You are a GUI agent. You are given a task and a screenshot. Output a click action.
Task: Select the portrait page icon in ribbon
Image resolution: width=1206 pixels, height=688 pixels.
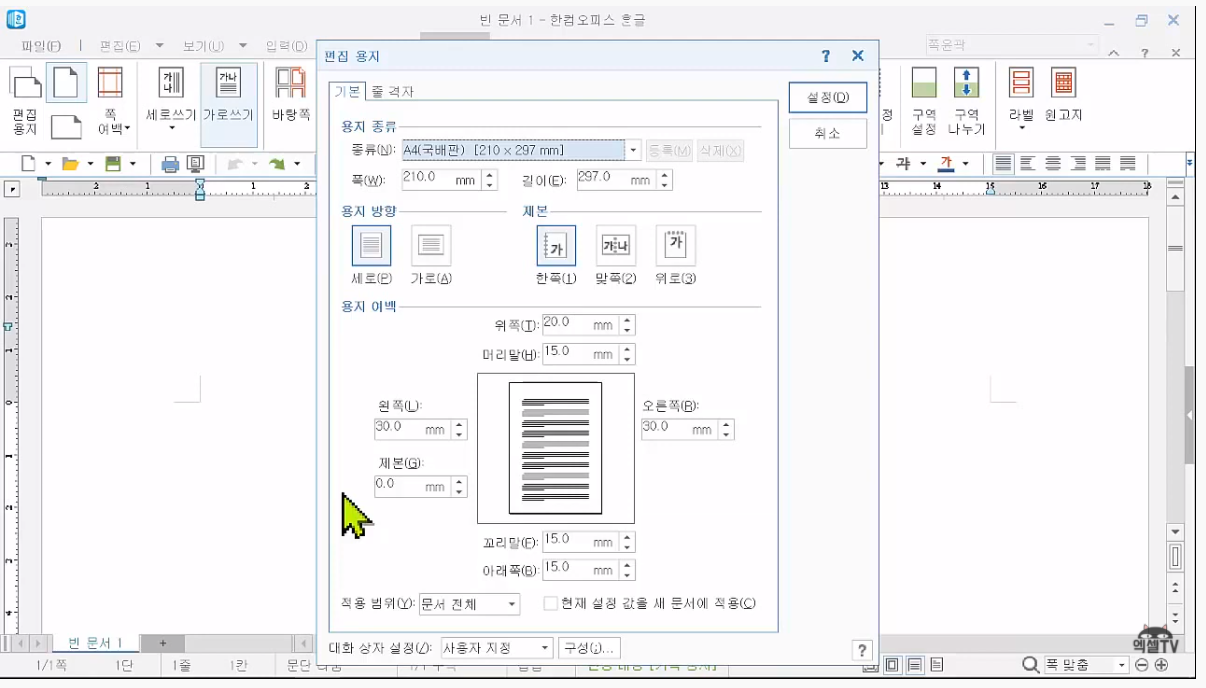point(66,82)
